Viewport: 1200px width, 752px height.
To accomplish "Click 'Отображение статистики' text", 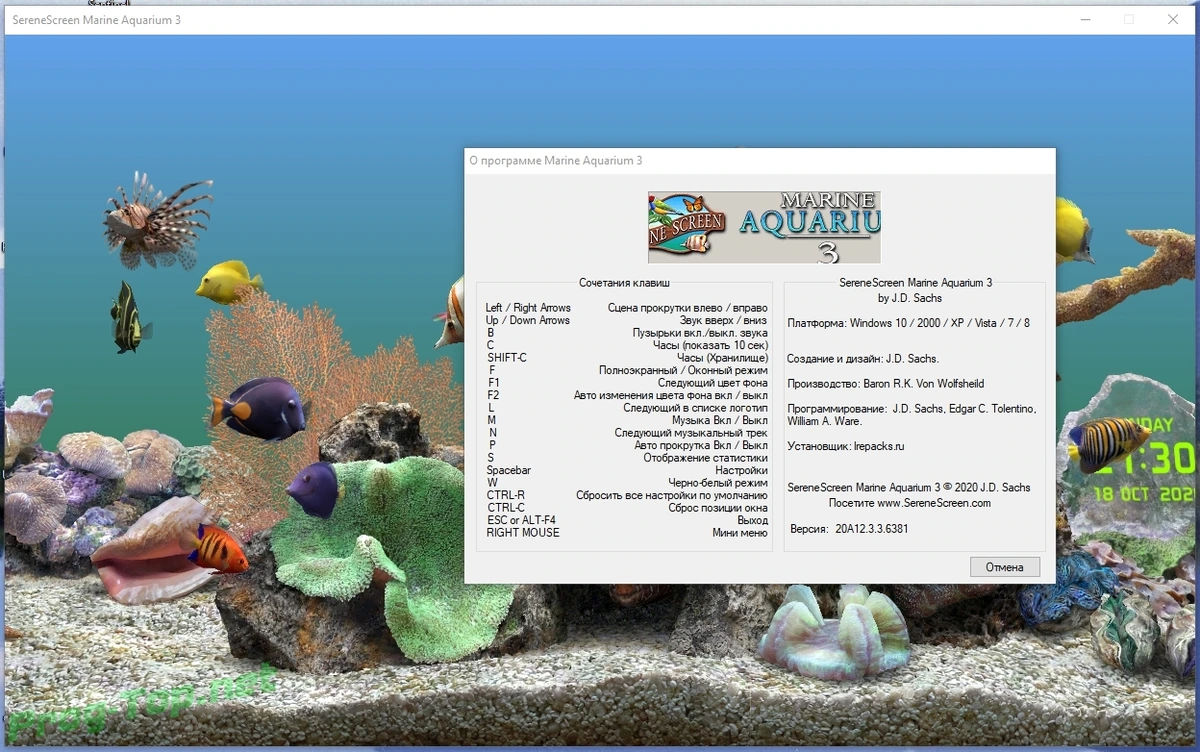I will coord(706,458).
